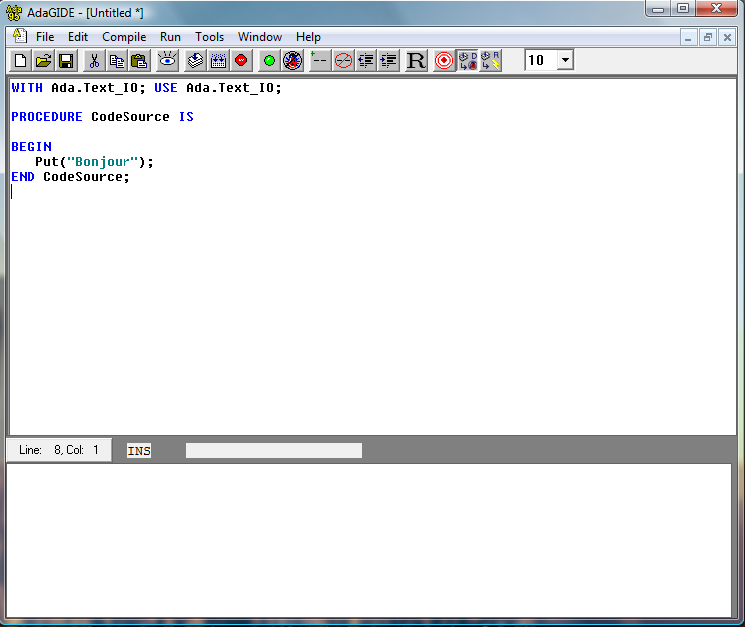Toggle the INS insert mode indicator

click(x=139, y=451)
